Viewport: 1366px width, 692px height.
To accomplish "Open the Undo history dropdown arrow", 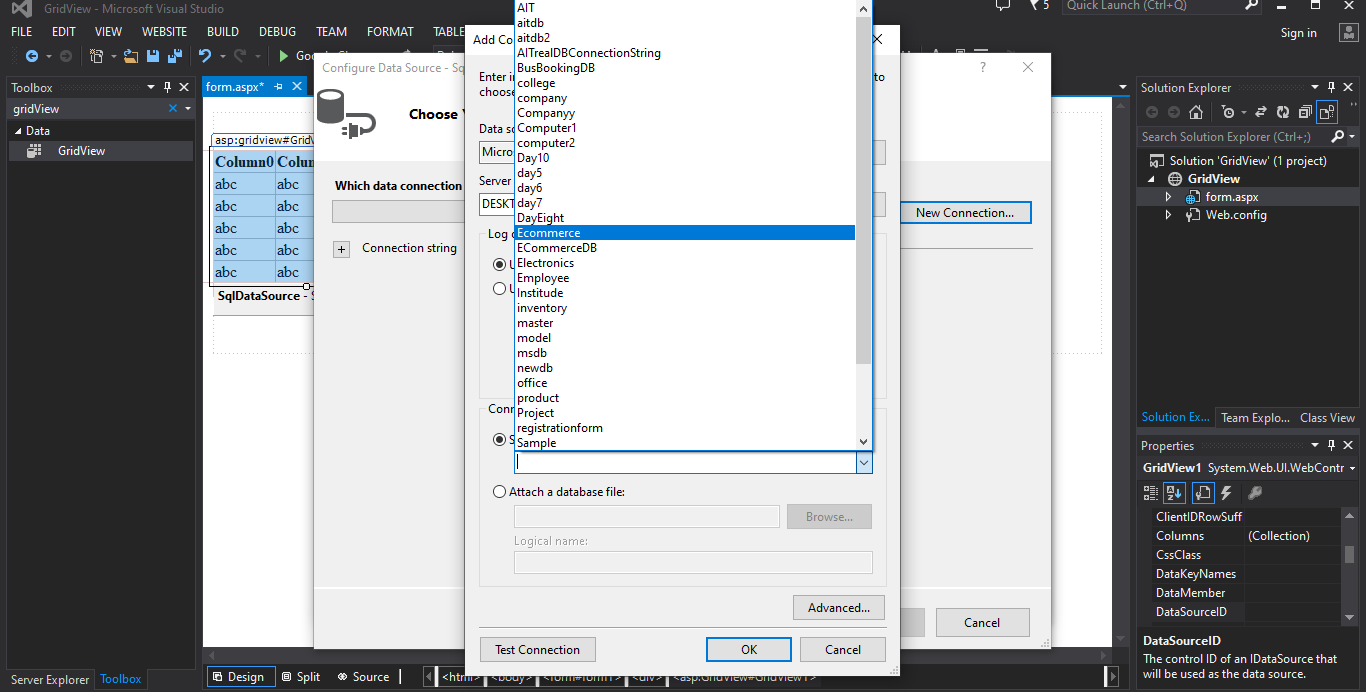I will point(221,56).
